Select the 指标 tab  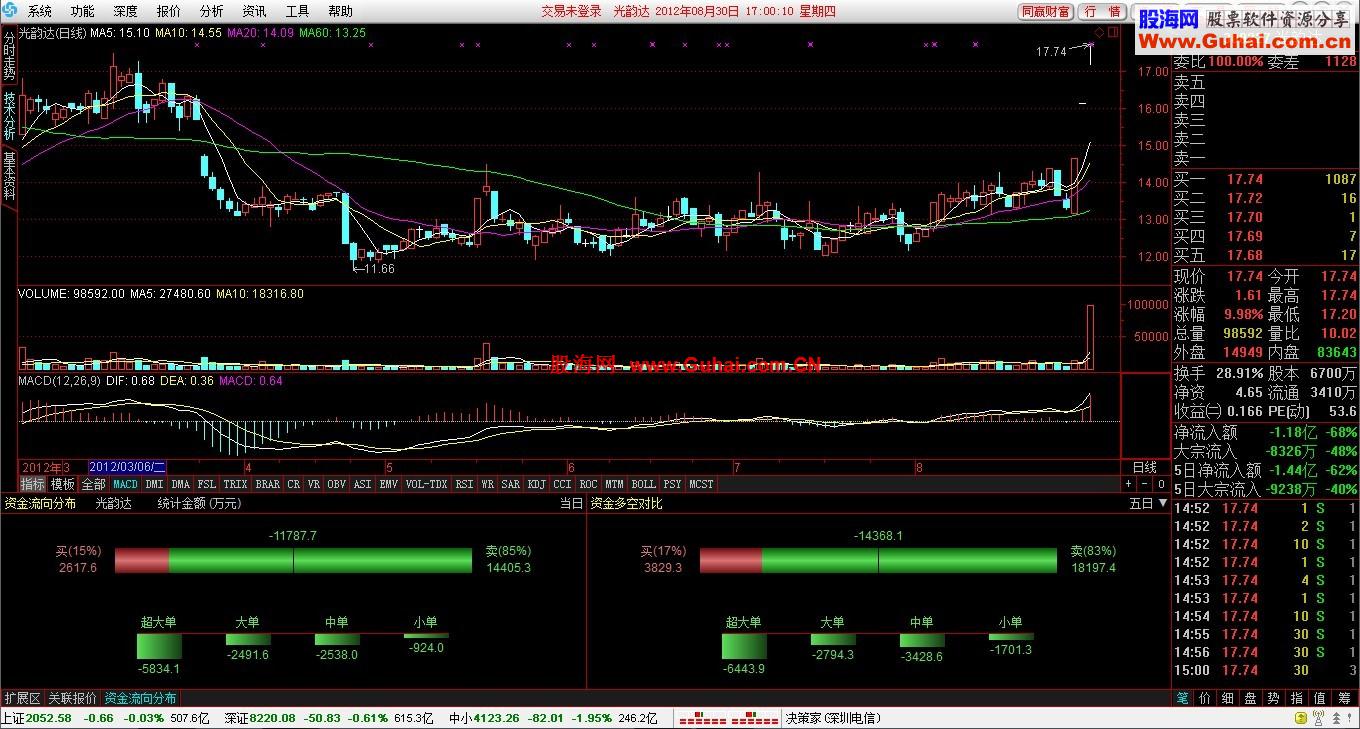click(33, 484)
